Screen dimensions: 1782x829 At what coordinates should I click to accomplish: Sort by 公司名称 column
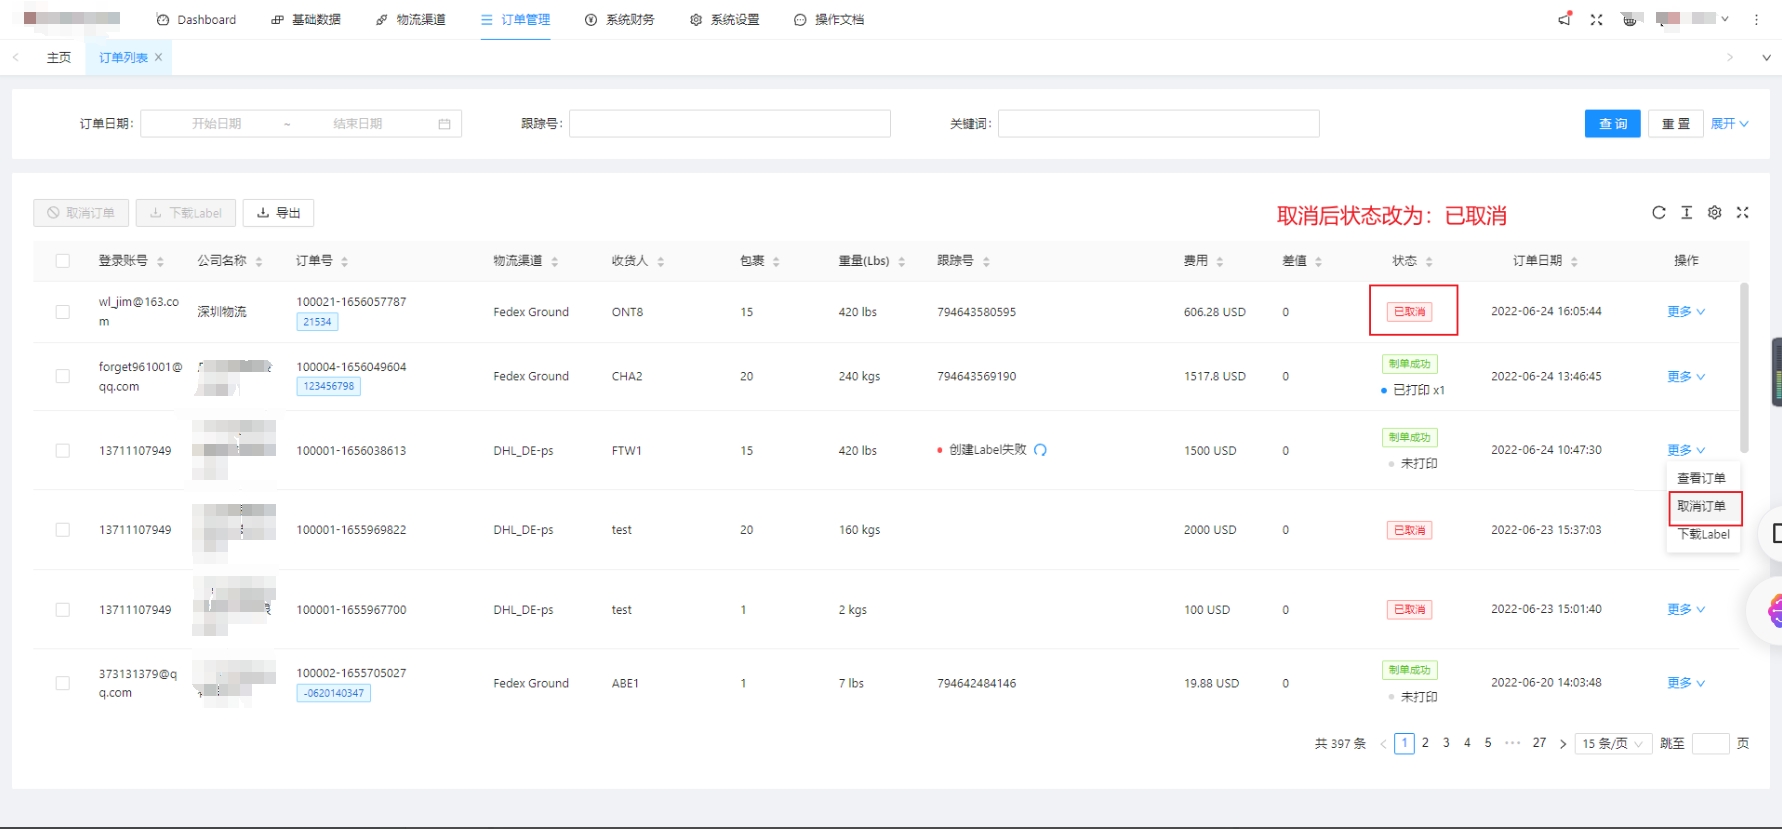(x=259, y=261)
